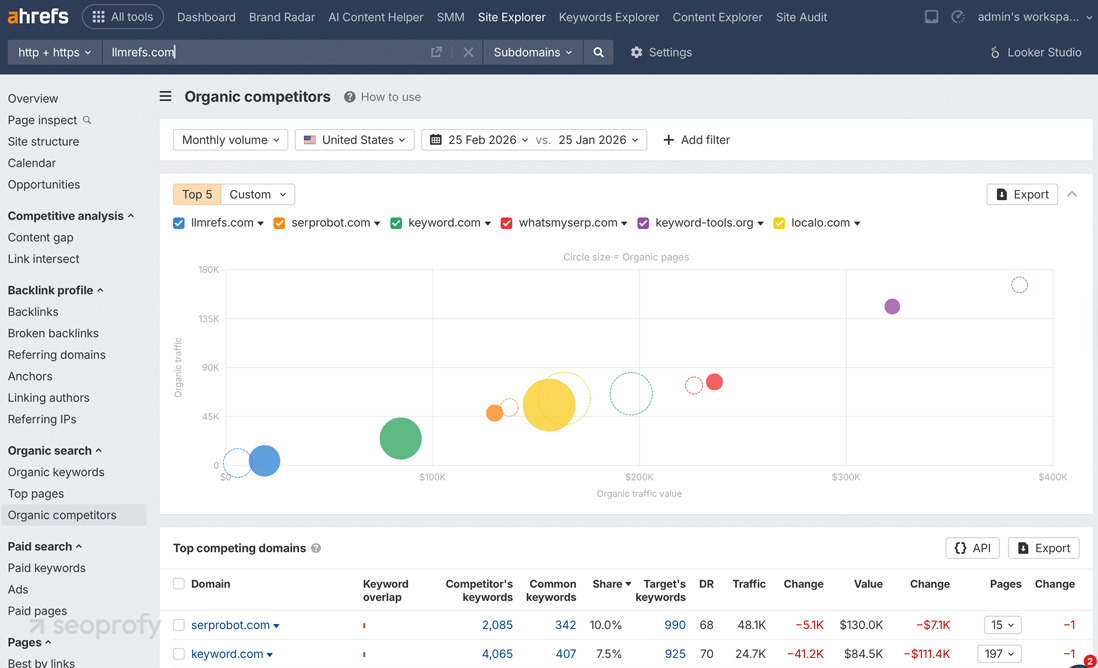Click the Ahrefs logo
The width and height of the screenshot is (1098, 668).
[38, 16]
